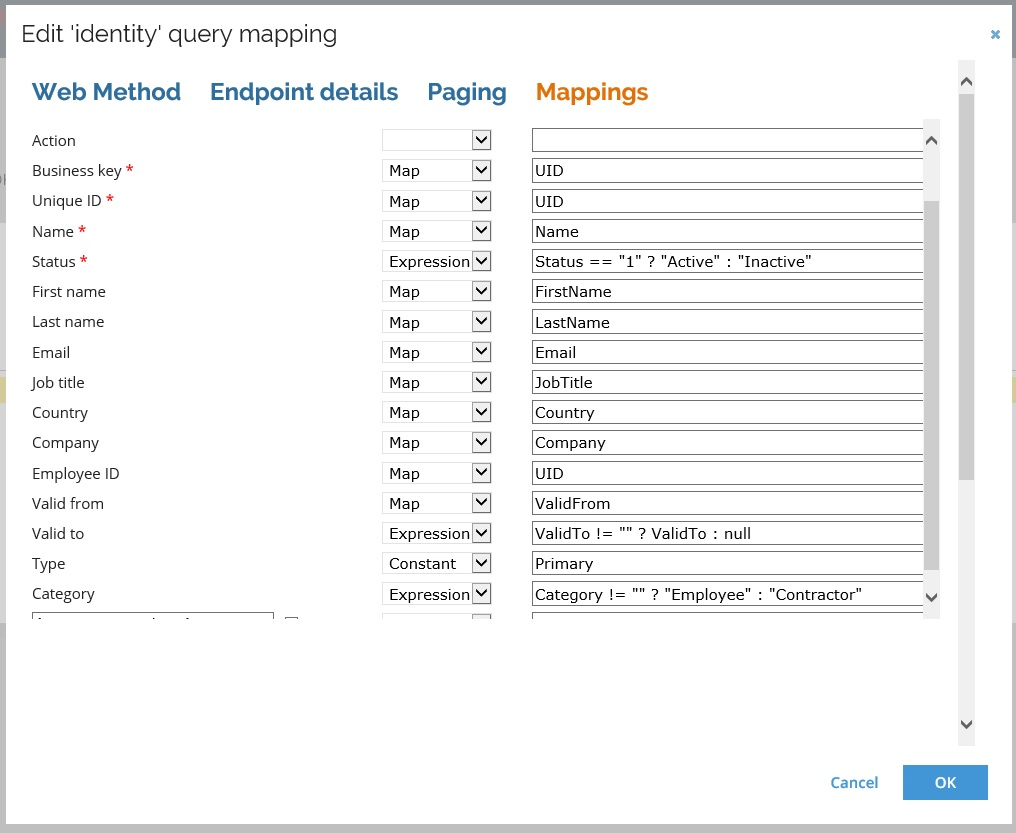
Task: Click the Category row label
Action: (63, 594)
